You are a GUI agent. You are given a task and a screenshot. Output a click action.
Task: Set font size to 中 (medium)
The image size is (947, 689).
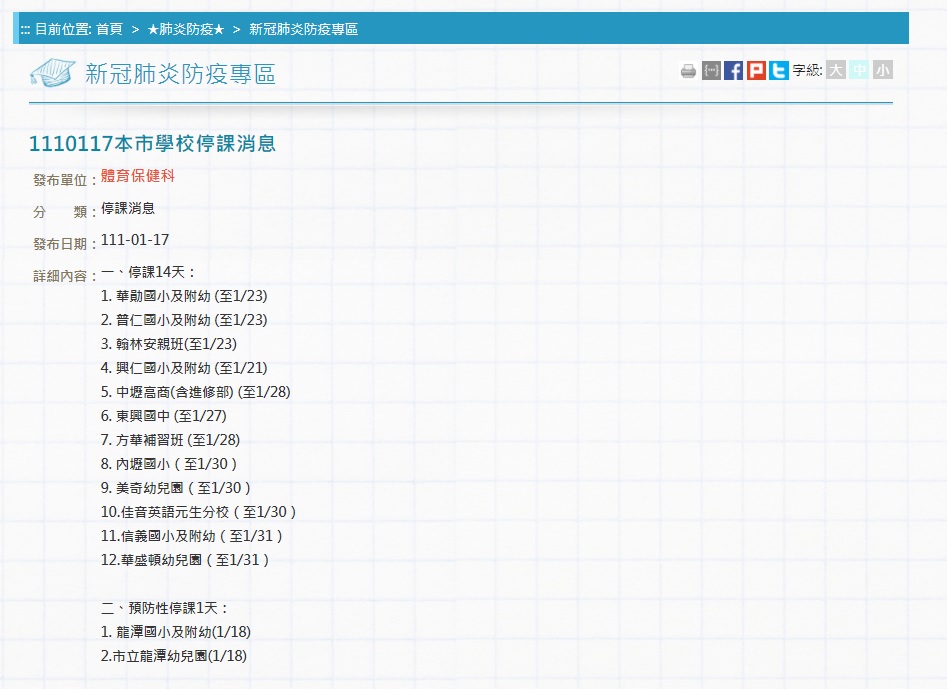click(859, 70)
